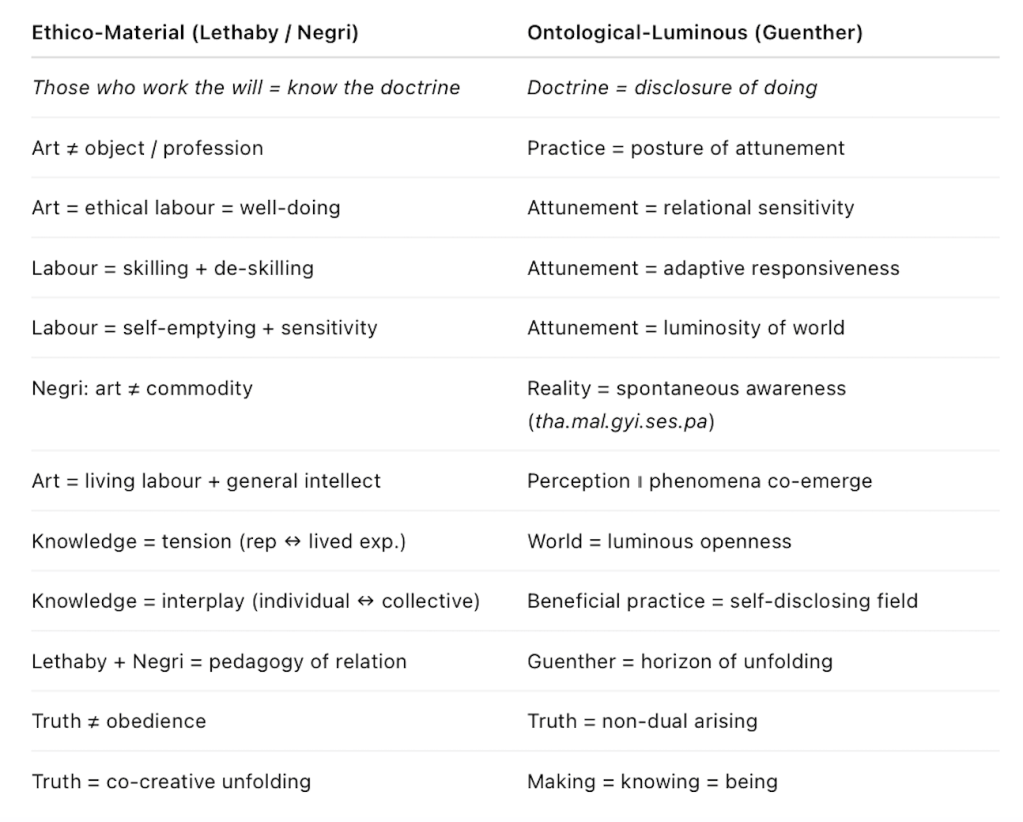The height and width of the screenshot is (822, 1023).
Task: Click 'World = luminous openness' cell
Action: (x=659, y=541)
